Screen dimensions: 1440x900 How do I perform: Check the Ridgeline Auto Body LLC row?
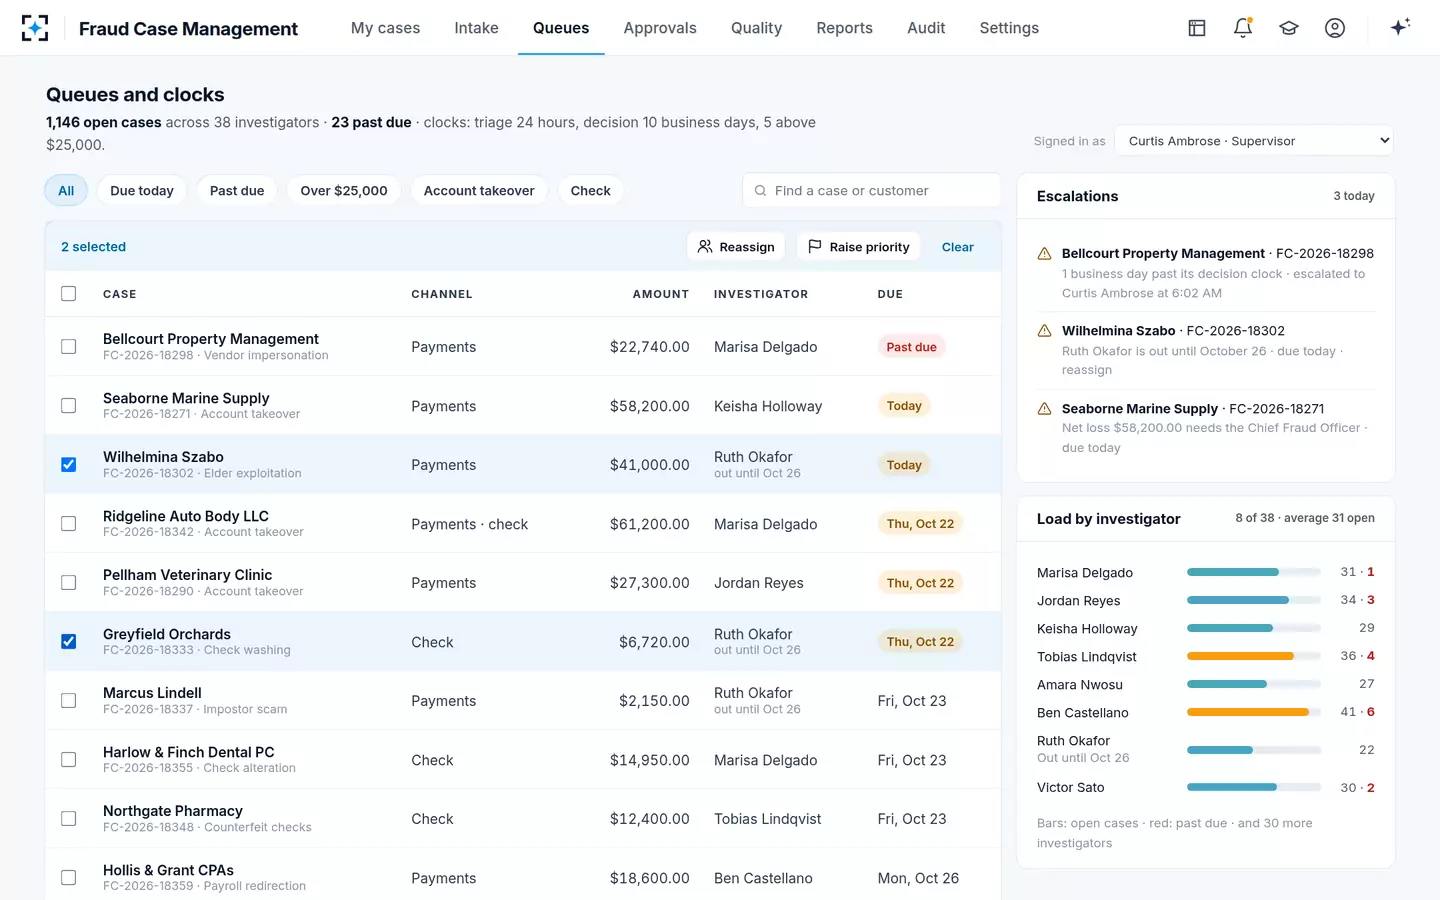coord(68,523)
